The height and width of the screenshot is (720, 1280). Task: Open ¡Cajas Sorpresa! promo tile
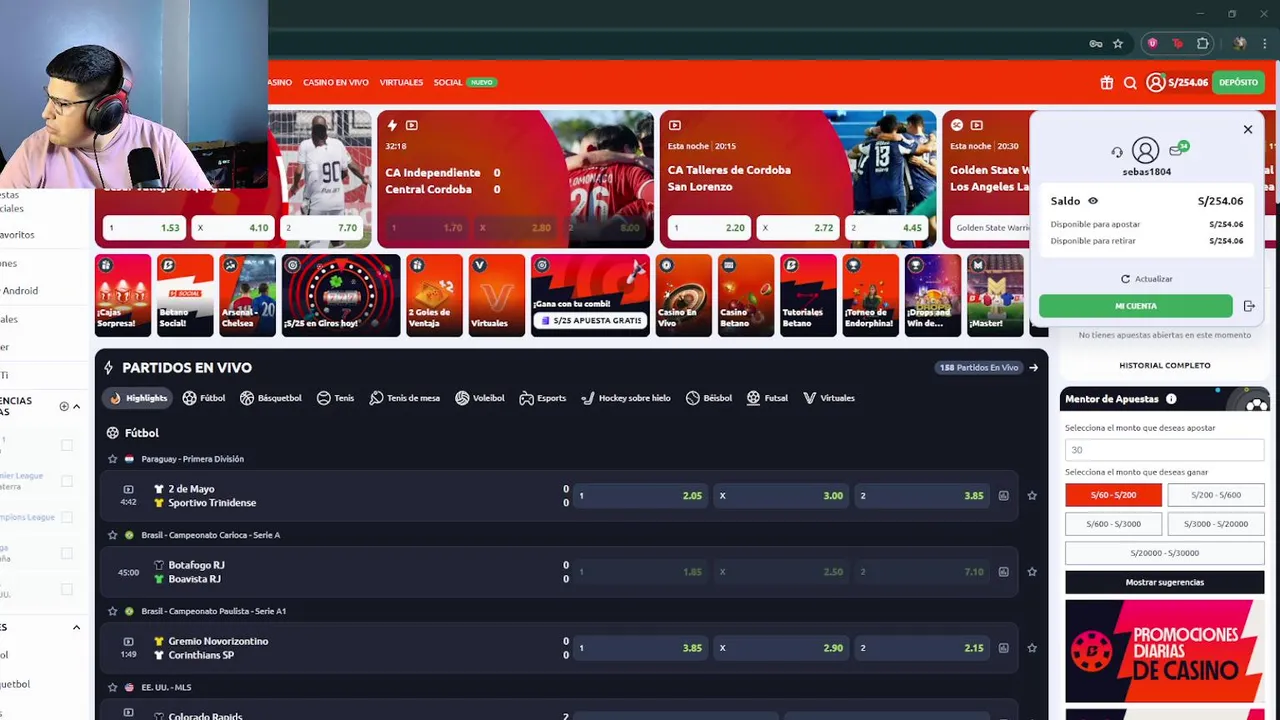(123, 295)
